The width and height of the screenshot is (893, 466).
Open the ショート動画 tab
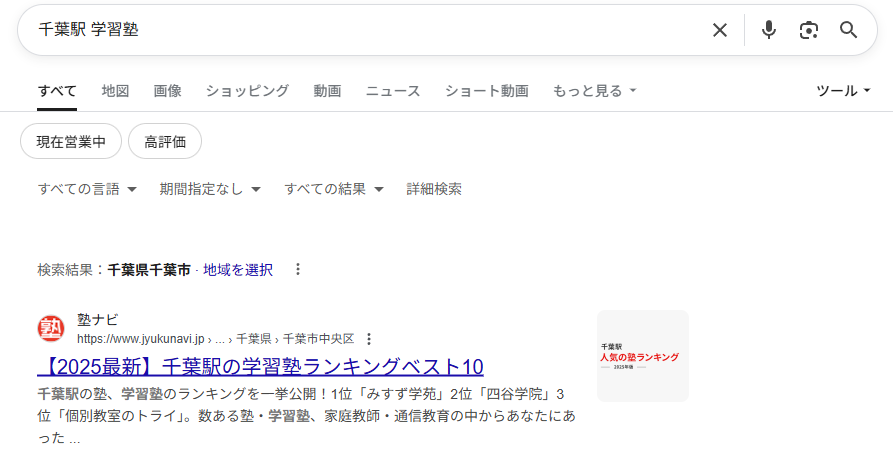(x=487, y=91)
